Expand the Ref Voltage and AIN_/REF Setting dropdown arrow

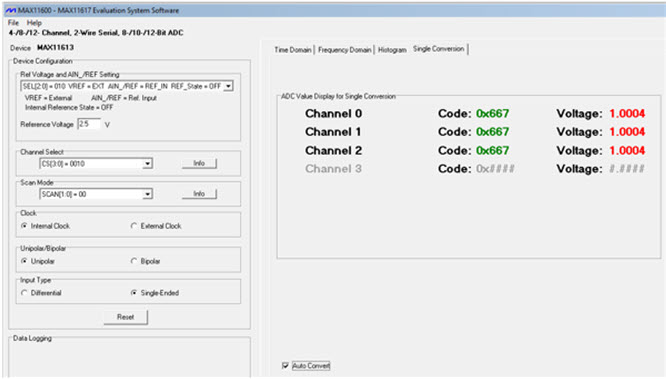[228, 86]
